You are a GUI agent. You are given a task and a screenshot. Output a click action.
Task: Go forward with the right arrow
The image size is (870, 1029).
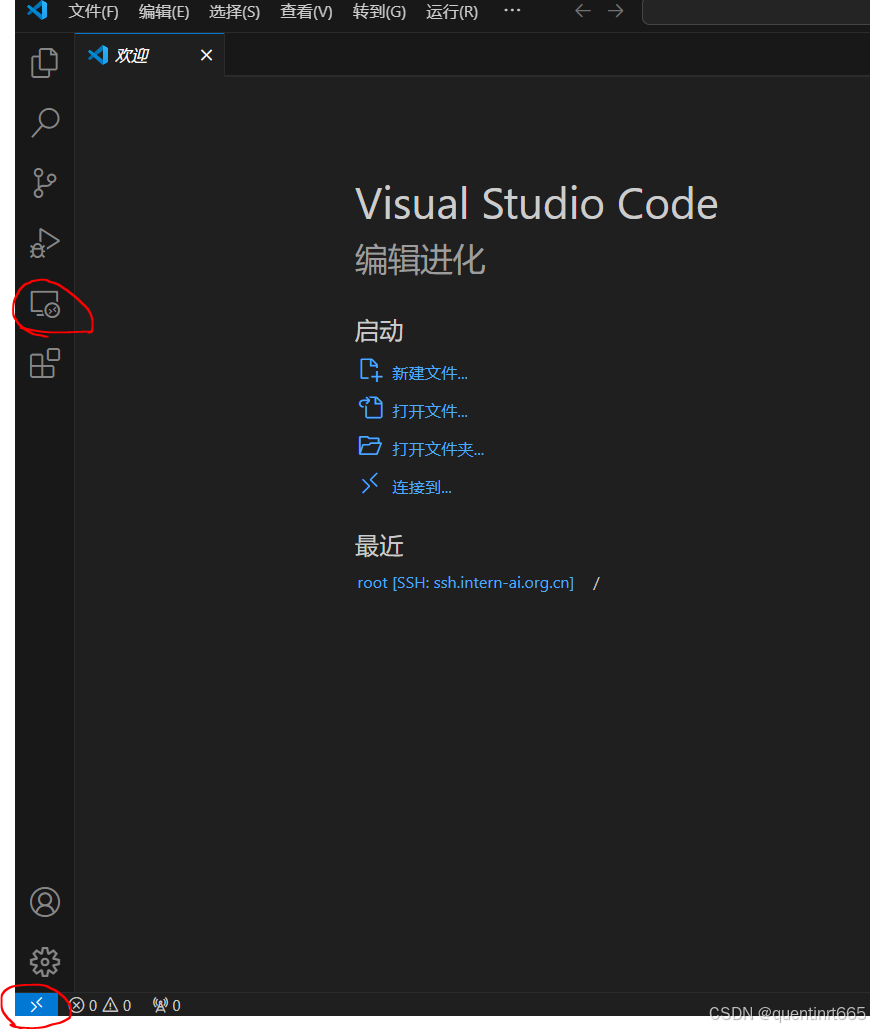(x=615, y=11)
